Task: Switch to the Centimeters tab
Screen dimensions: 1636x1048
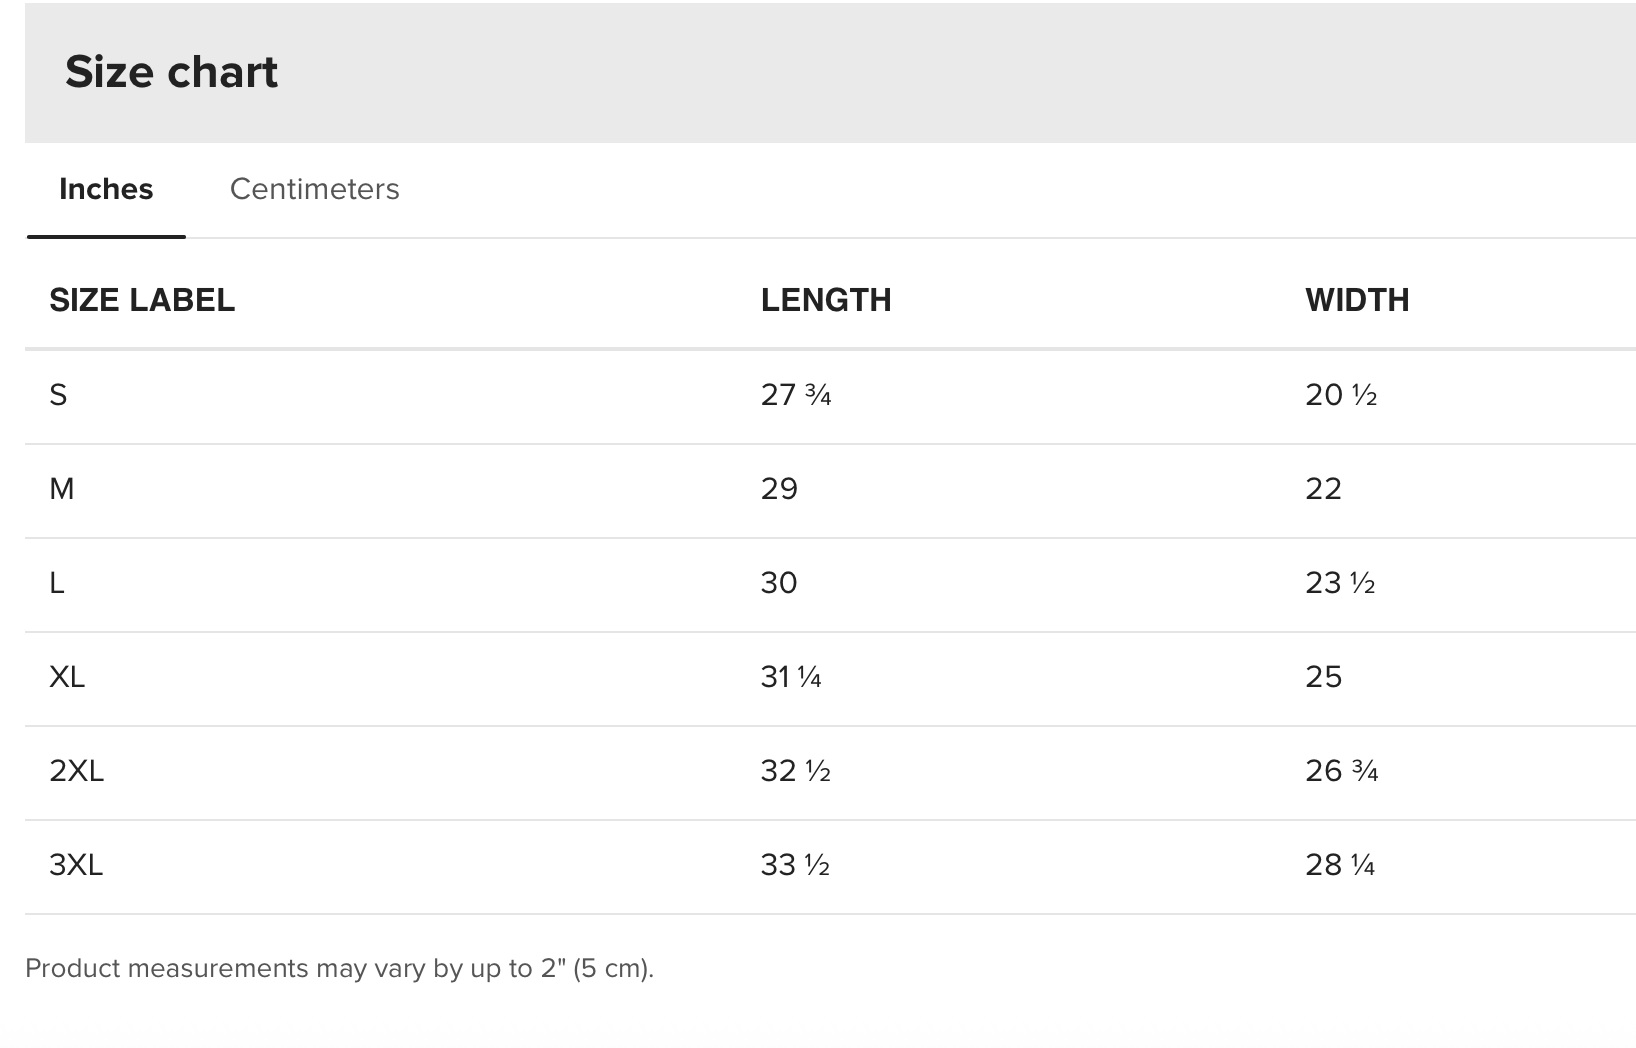Action: click(x=314, y=189)
